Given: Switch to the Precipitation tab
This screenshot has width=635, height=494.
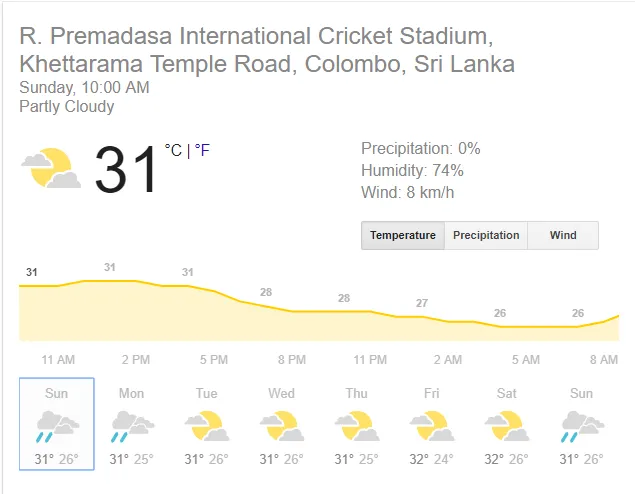Looking at the screenshot, I should (x=486, y=235).
